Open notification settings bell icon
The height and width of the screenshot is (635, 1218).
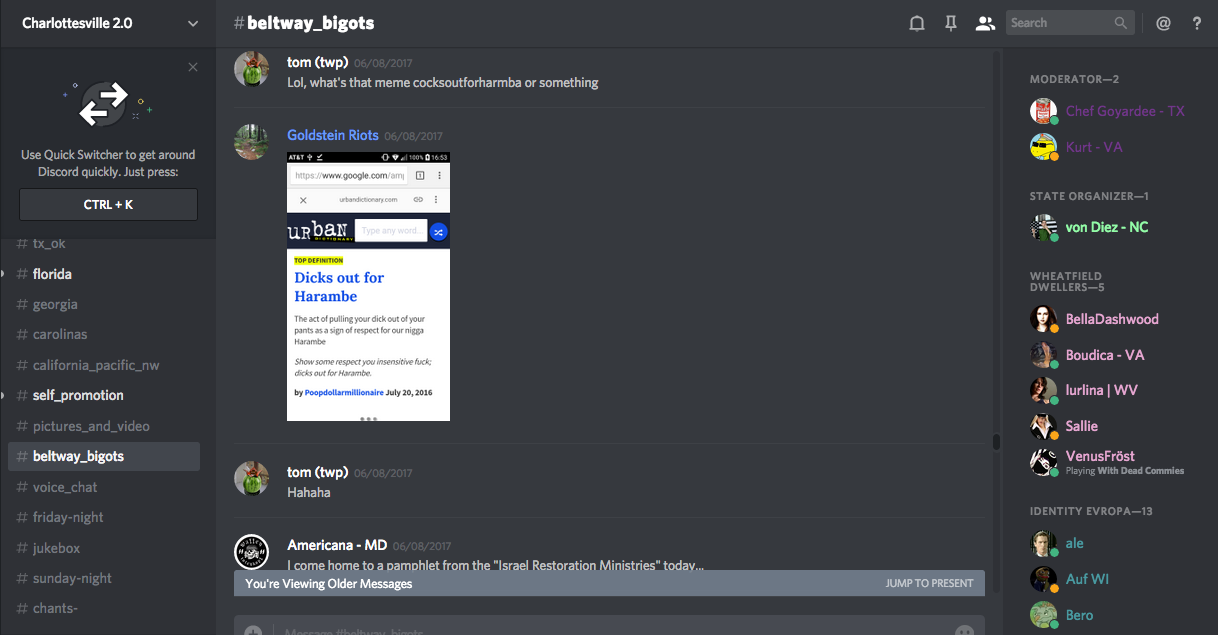point(916,23)
